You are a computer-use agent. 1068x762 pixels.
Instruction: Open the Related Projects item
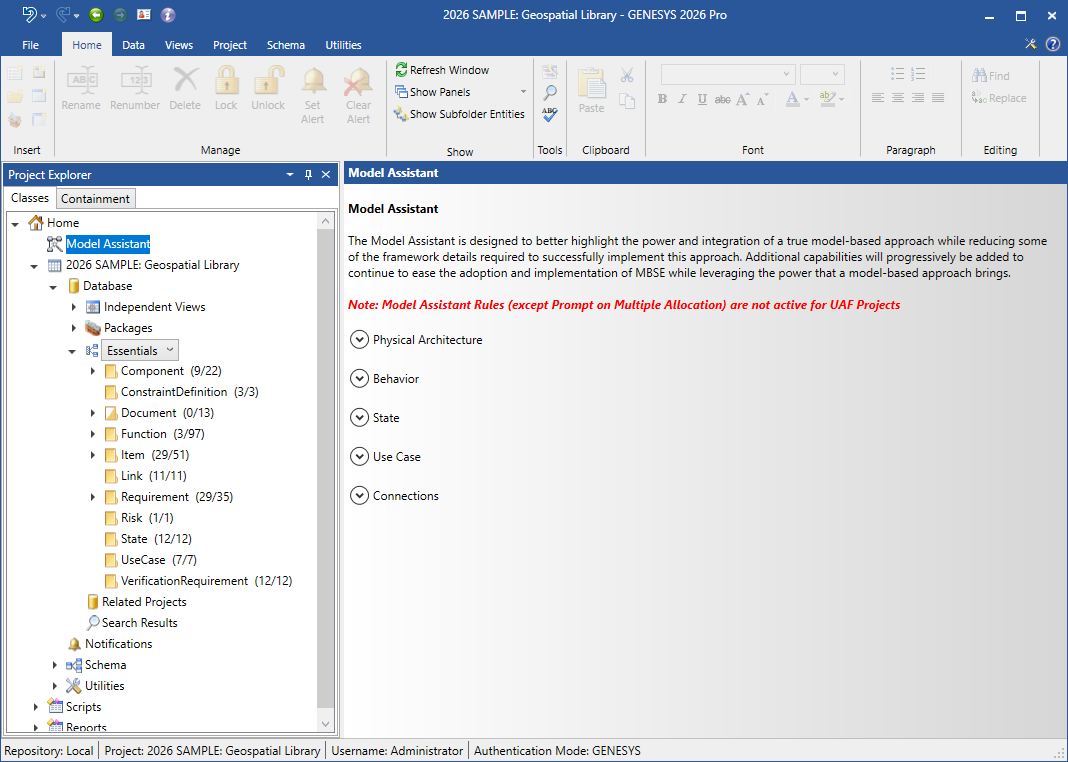pyautogui.click(x=144, y=602)
